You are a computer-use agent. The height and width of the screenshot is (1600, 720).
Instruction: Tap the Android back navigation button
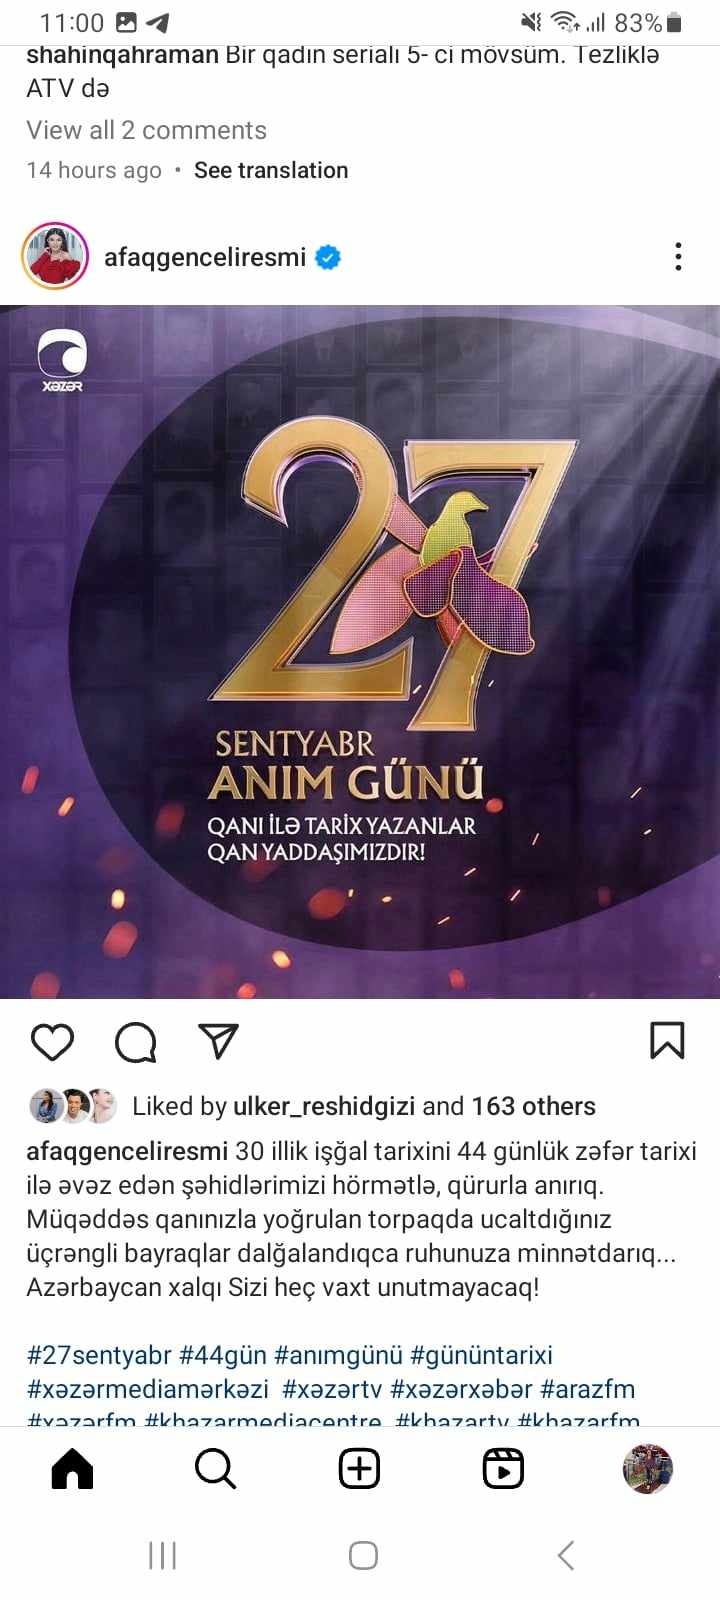[x=566, y=1555]
